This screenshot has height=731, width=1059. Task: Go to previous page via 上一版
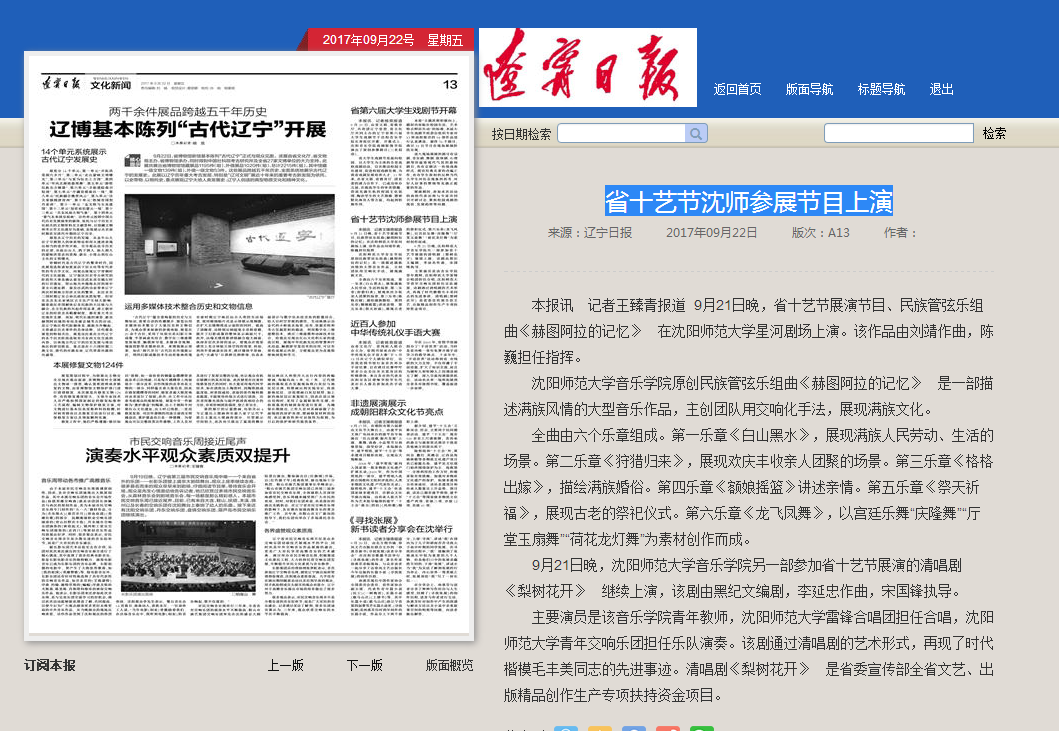[285, 665]
